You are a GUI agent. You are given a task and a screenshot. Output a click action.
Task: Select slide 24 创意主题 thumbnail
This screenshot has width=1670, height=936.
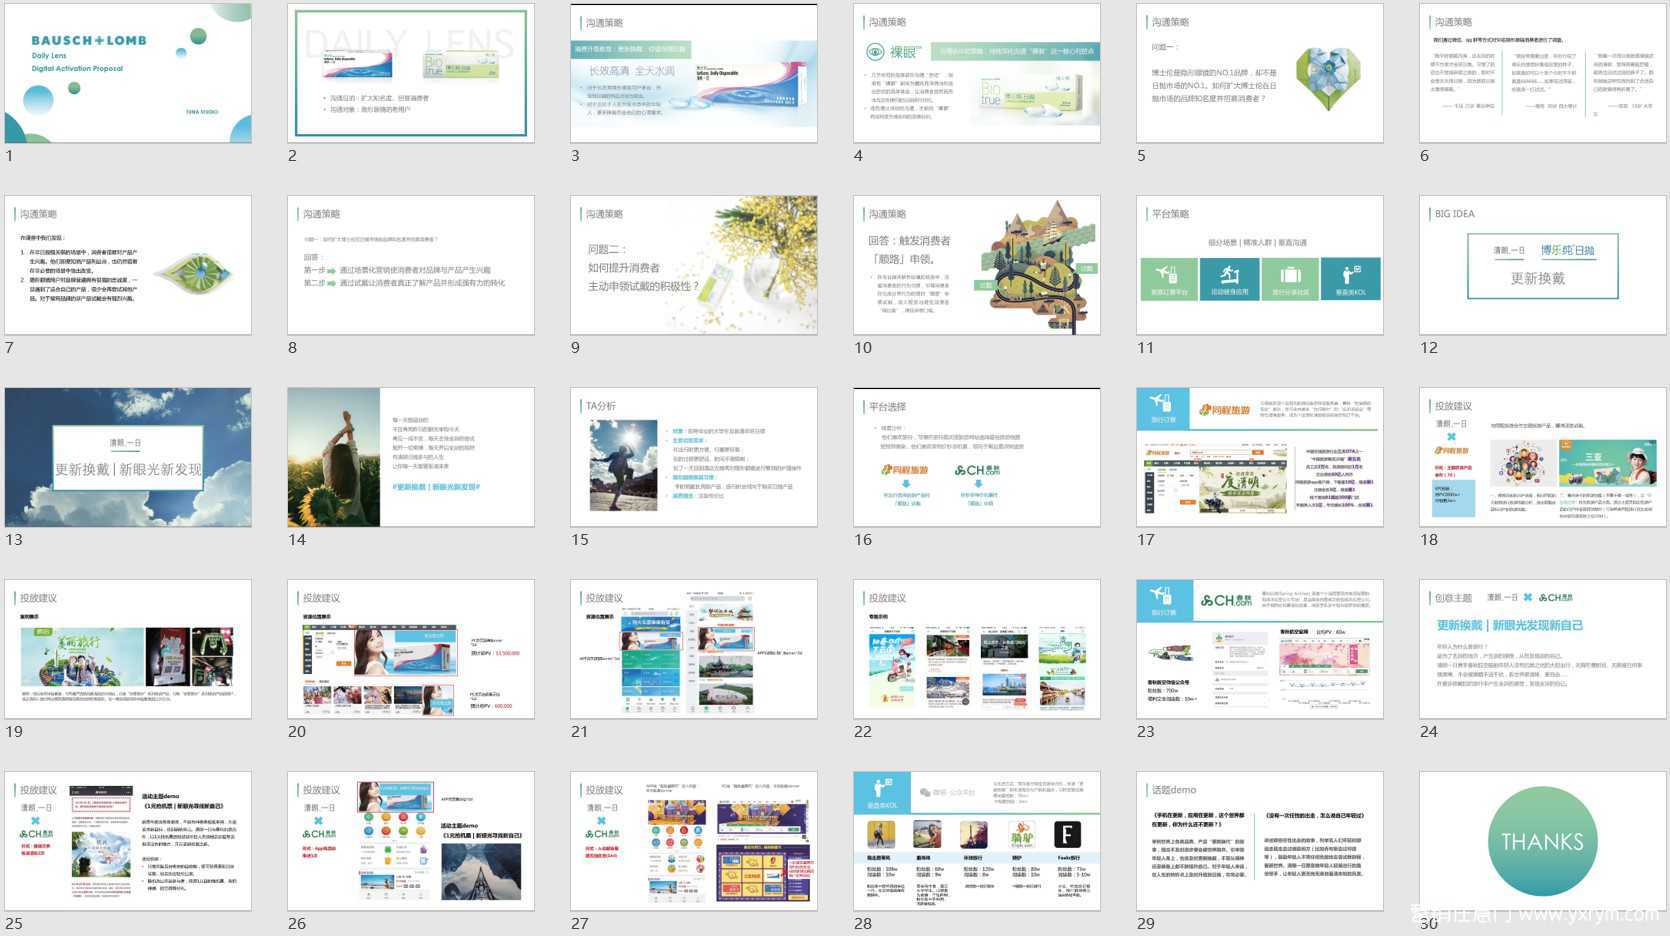coord(1543,649)
